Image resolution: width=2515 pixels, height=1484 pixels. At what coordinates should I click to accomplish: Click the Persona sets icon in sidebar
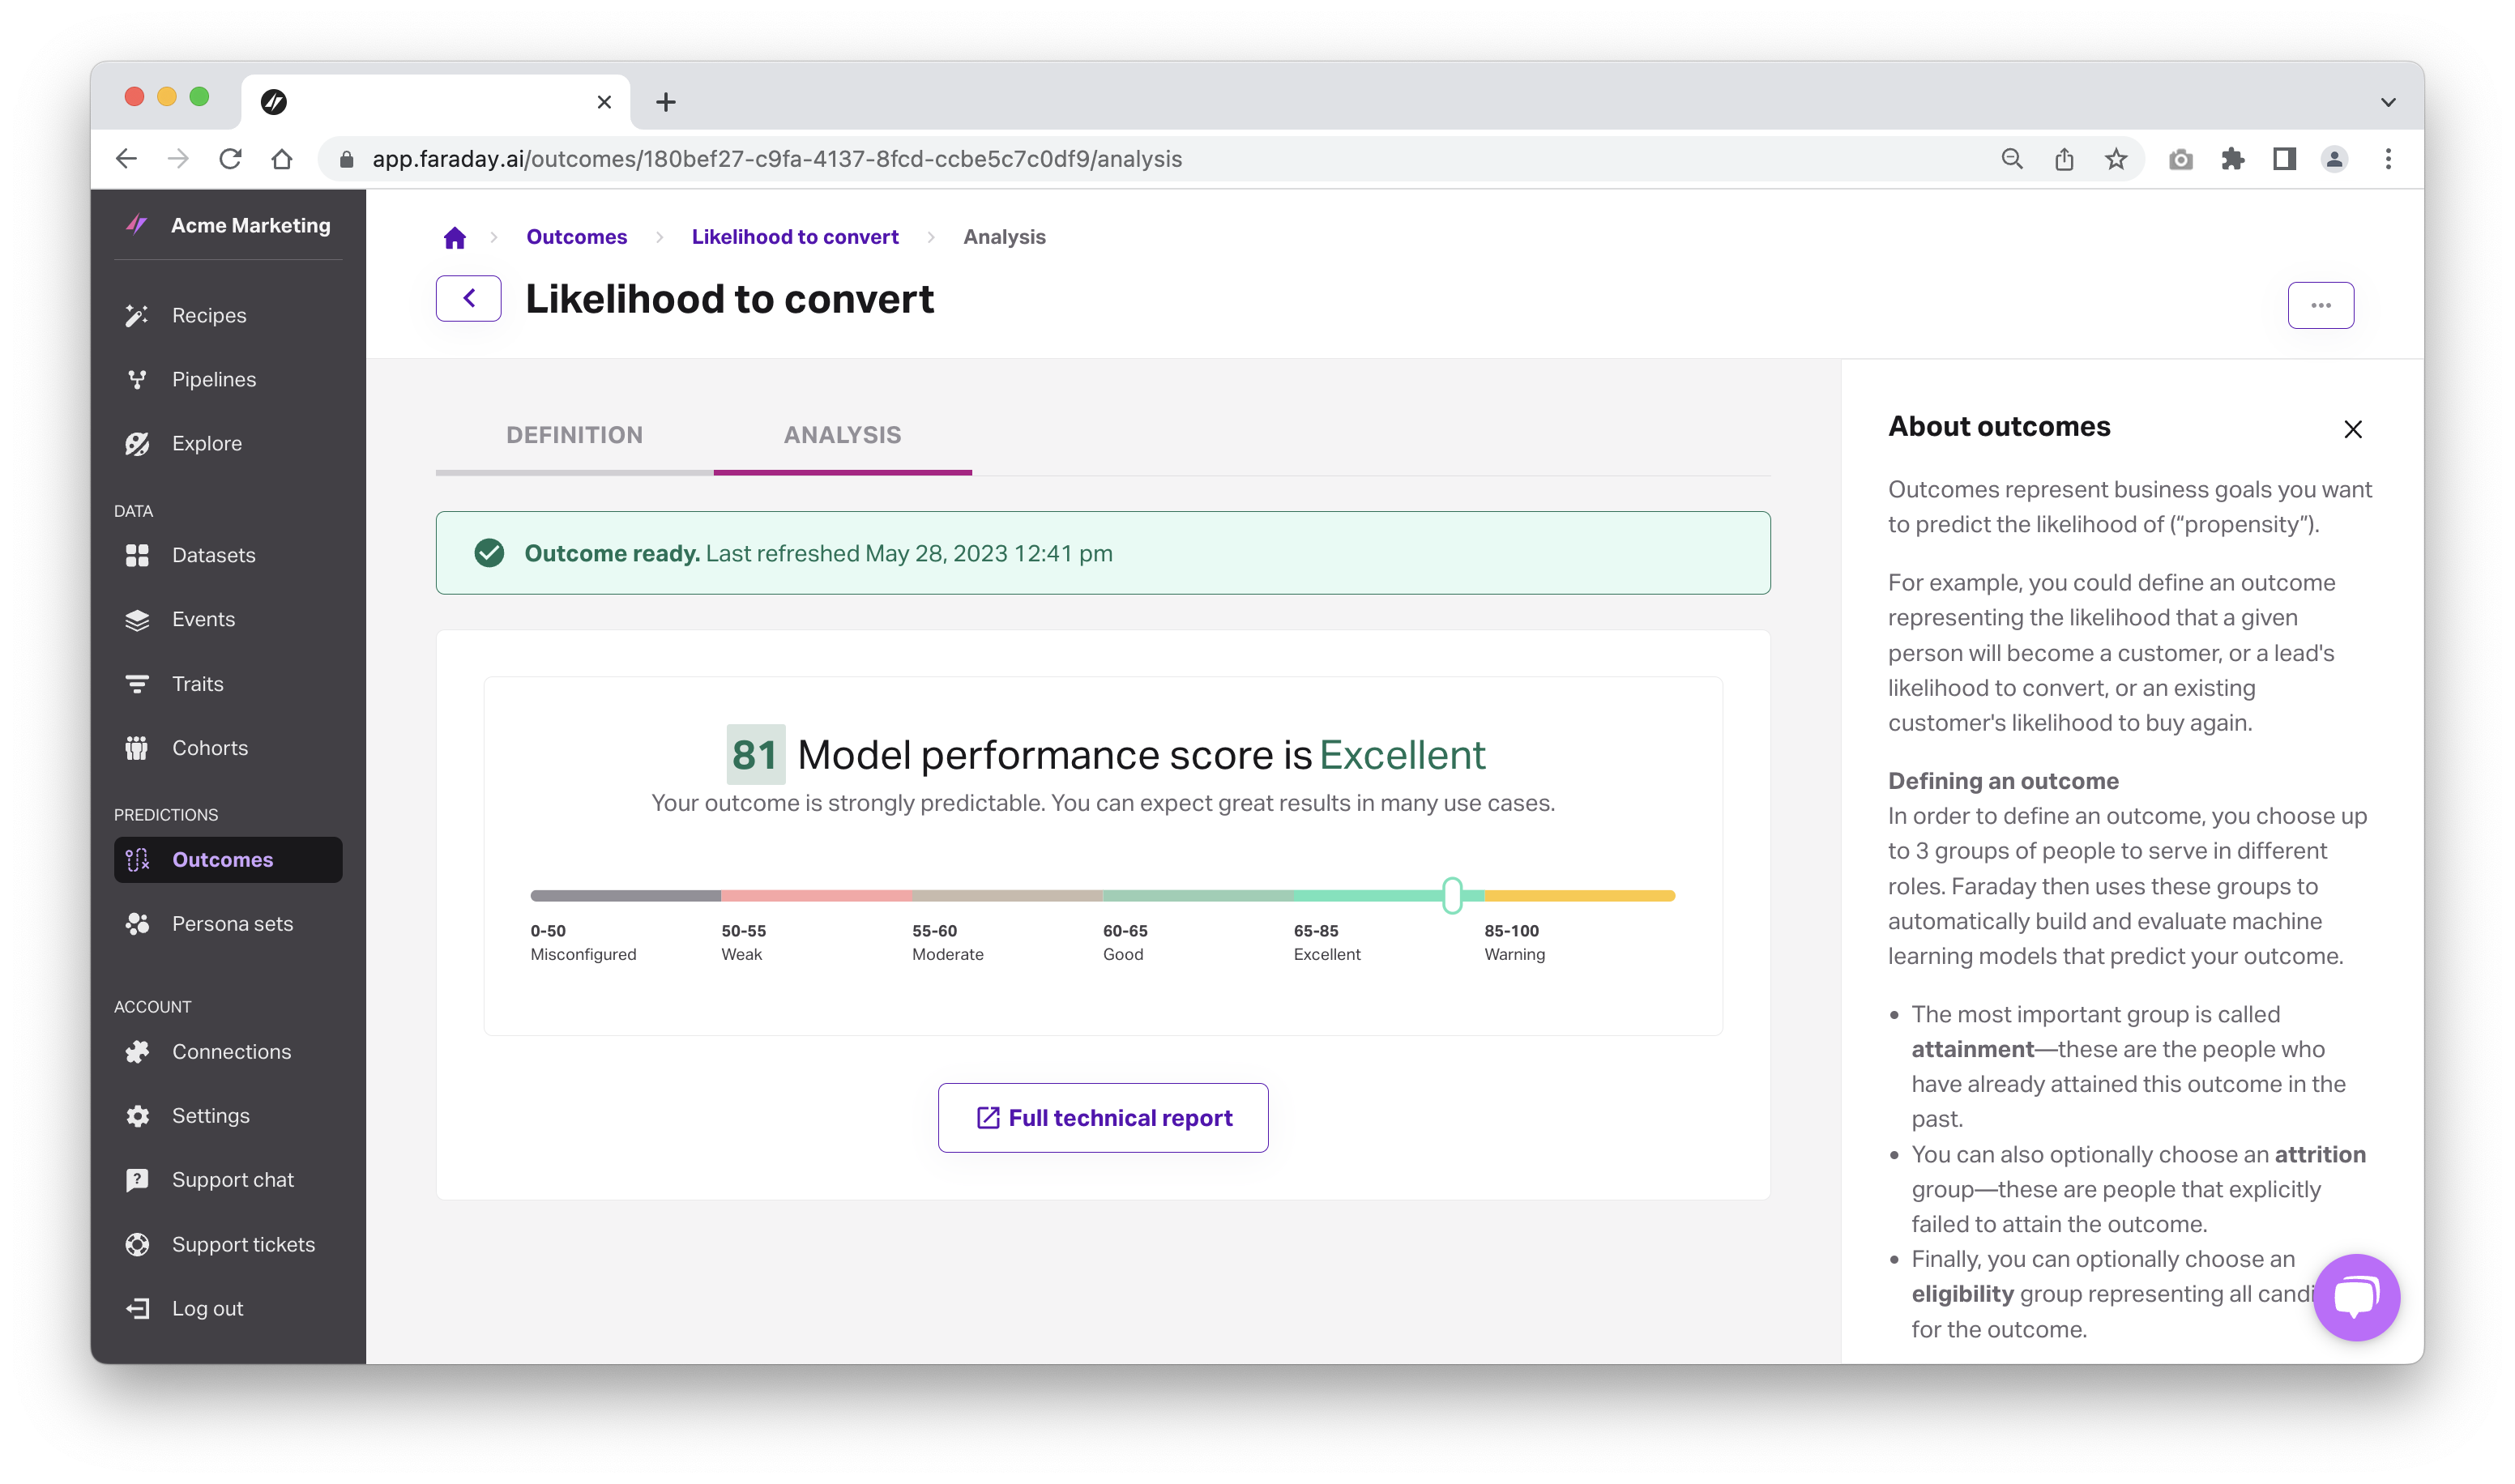[x=138, y=922]
